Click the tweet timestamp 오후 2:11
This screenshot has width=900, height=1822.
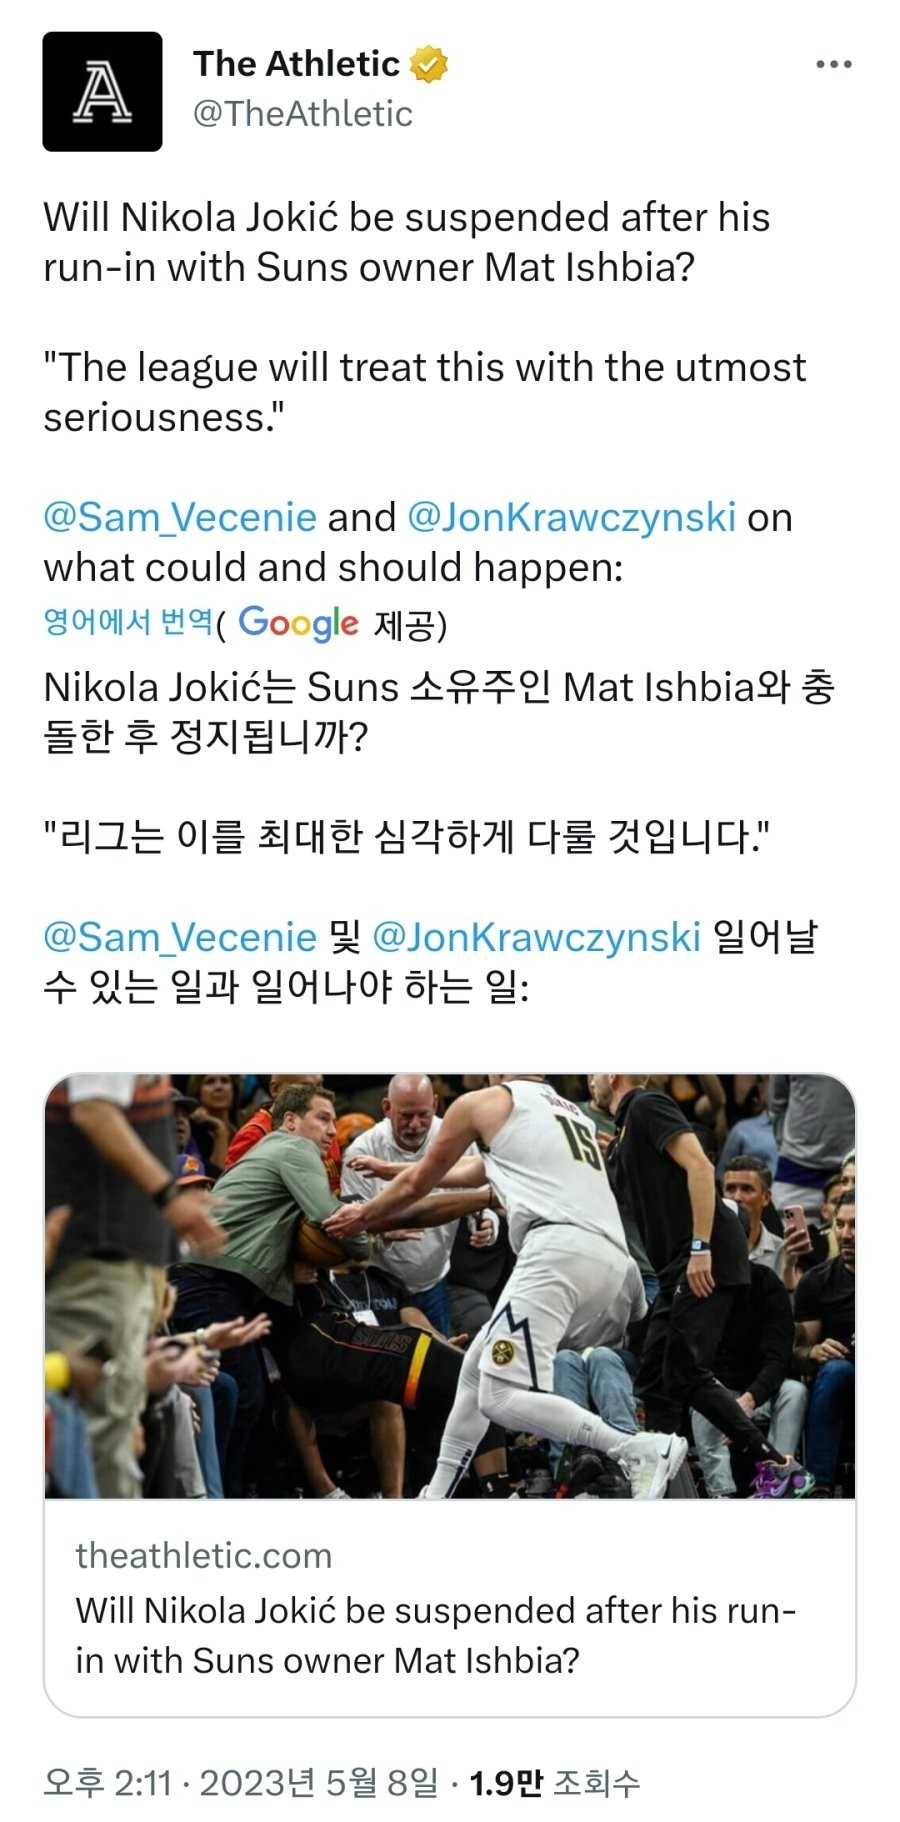click(x=108, y=1783)
